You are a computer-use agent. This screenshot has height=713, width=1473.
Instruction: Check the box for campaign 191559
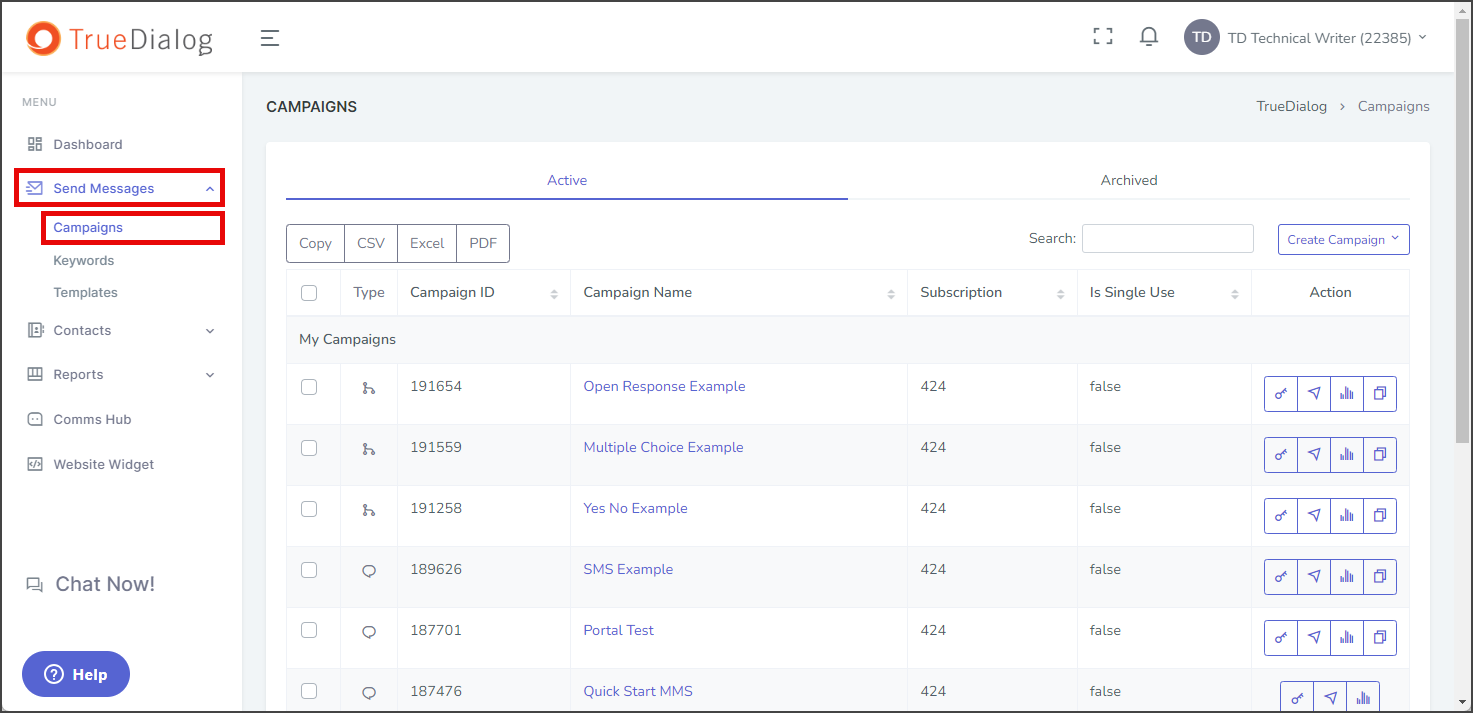309,448
